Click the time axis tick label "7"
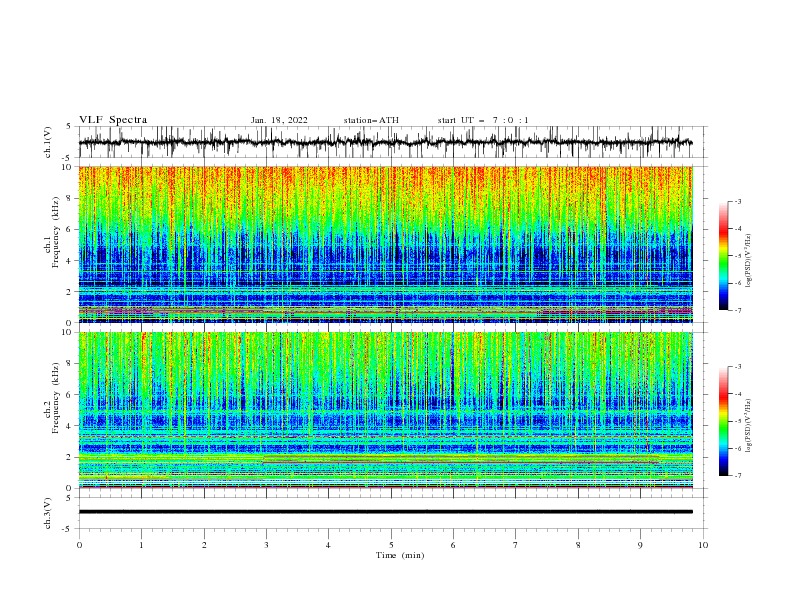The width and height of the screenshot is (792, 612). point(516,545)
